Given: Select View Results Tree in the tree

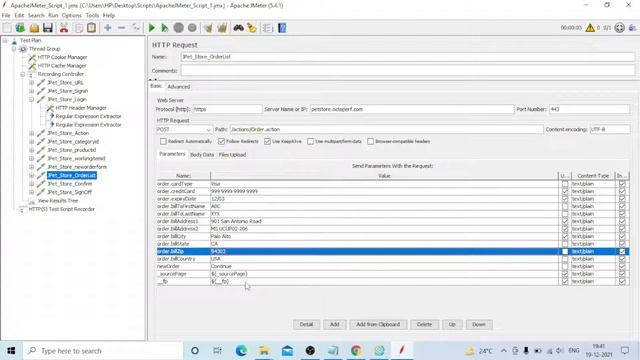Looking at the screenshot, I should (x=58, y=201).
